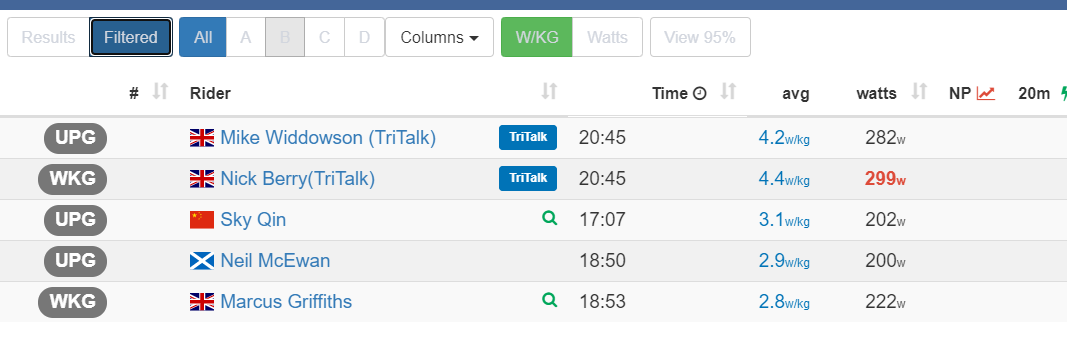The height and width of the screenshot is (364, 1067).
Task: Click the UPG badge for Neil McEwan
Action: [76, 261]
